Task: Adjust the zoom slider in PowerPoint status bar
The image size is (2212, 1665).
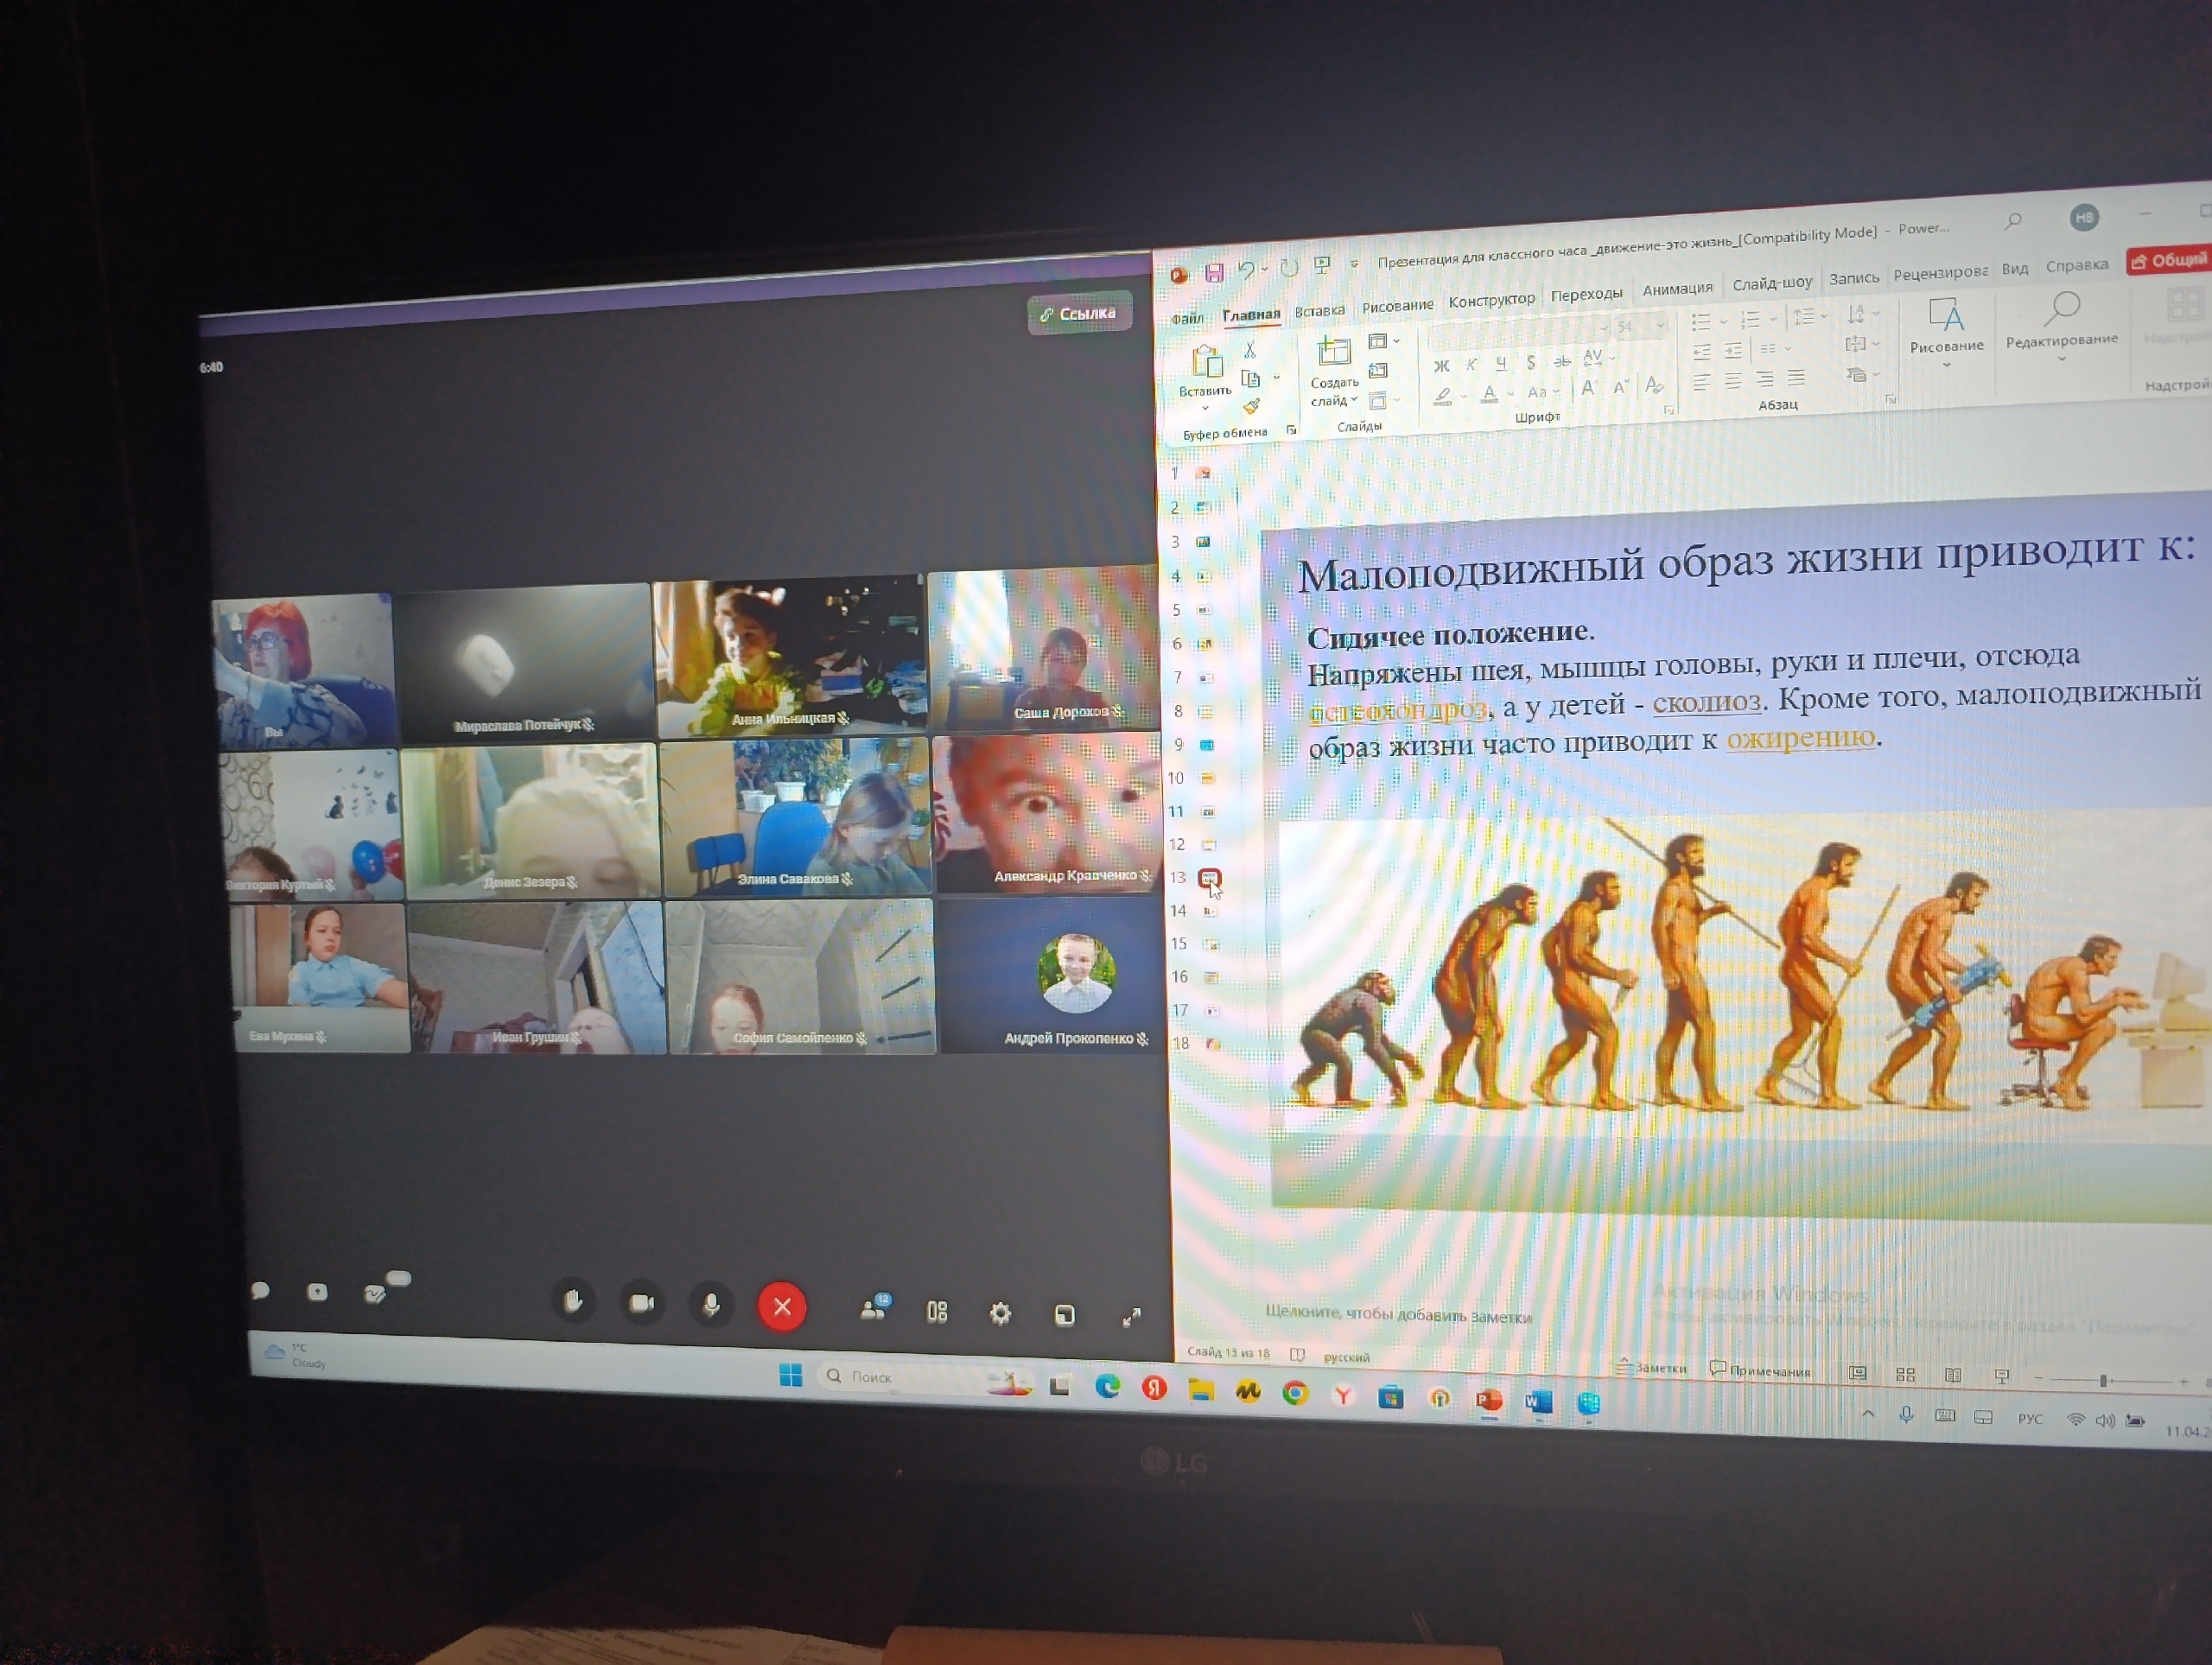Action: coord(2104,1380)
